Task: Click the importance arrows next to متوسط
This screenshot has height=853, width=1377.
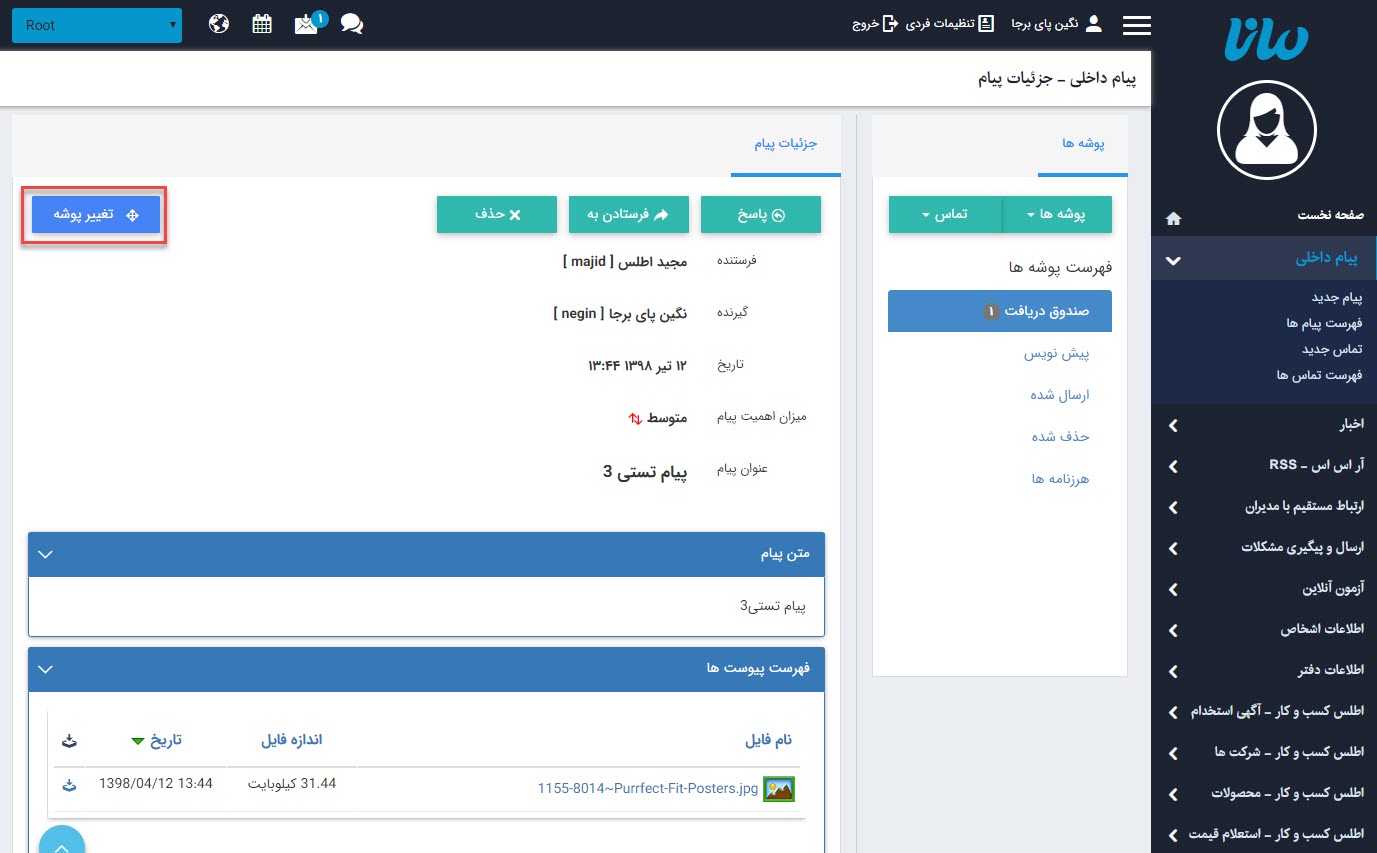Action: click(x=635, y=419)
